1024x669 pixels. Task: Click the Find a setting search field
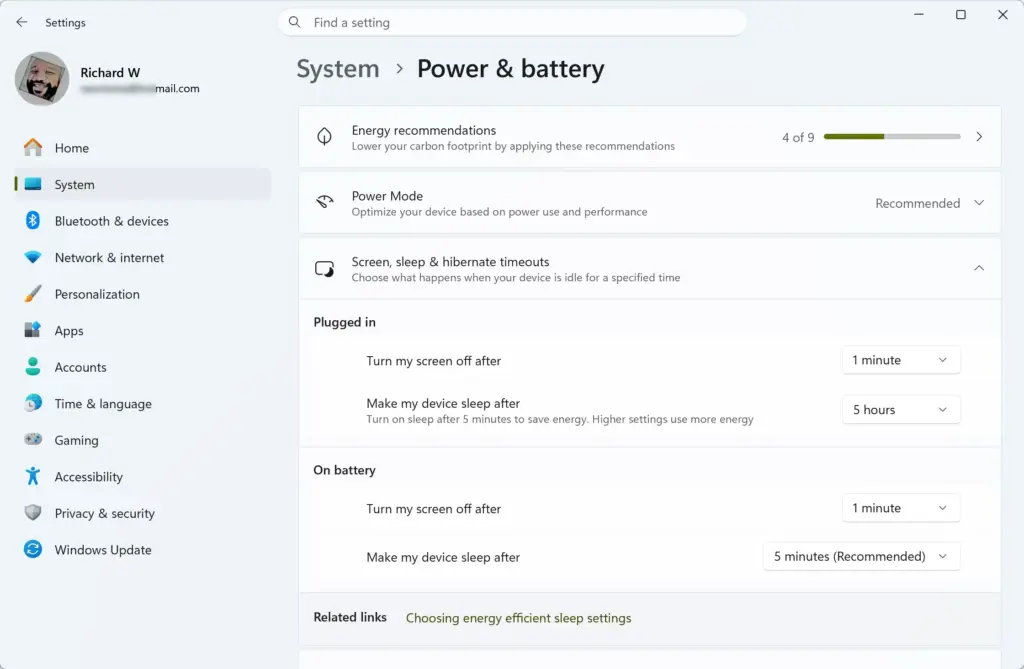(x=512, y=22)
